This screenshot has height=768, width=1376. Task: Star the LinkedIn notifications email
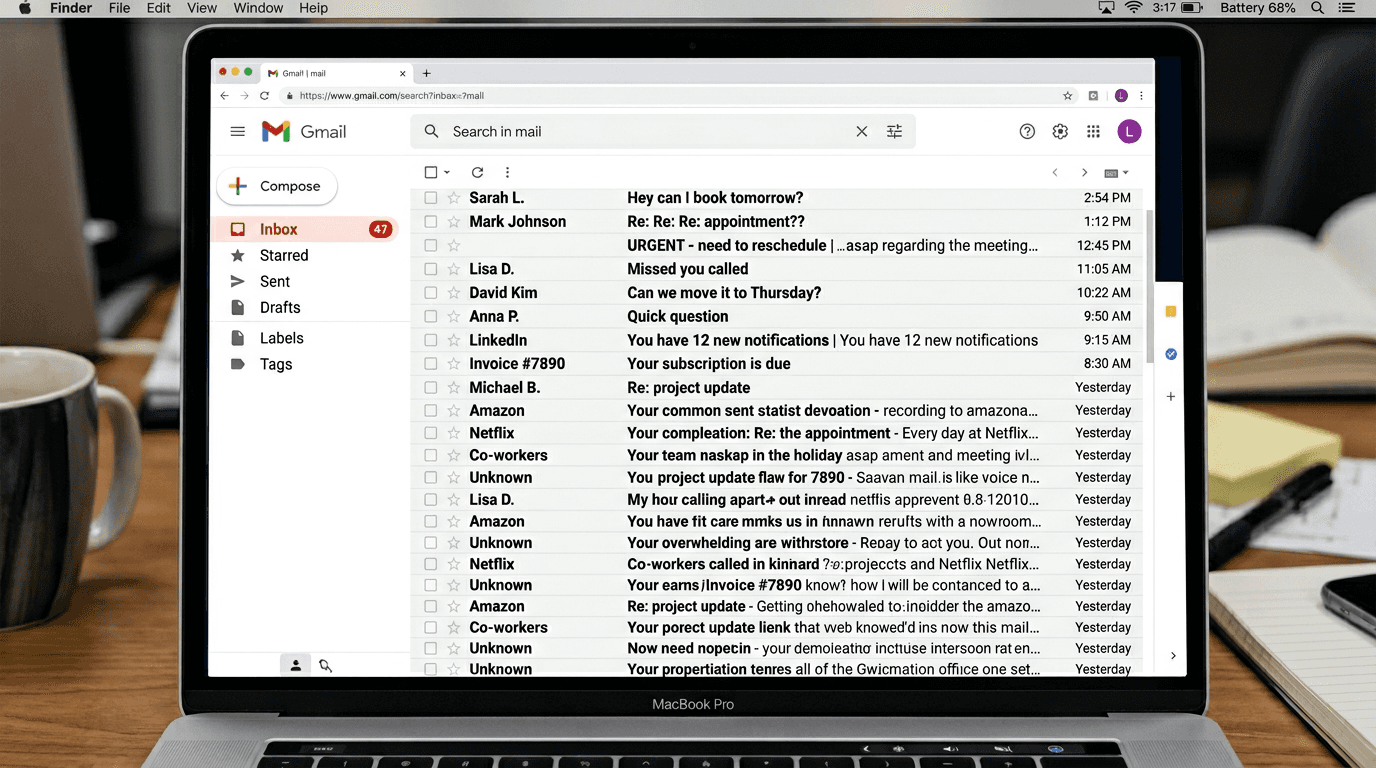(453, 340)
